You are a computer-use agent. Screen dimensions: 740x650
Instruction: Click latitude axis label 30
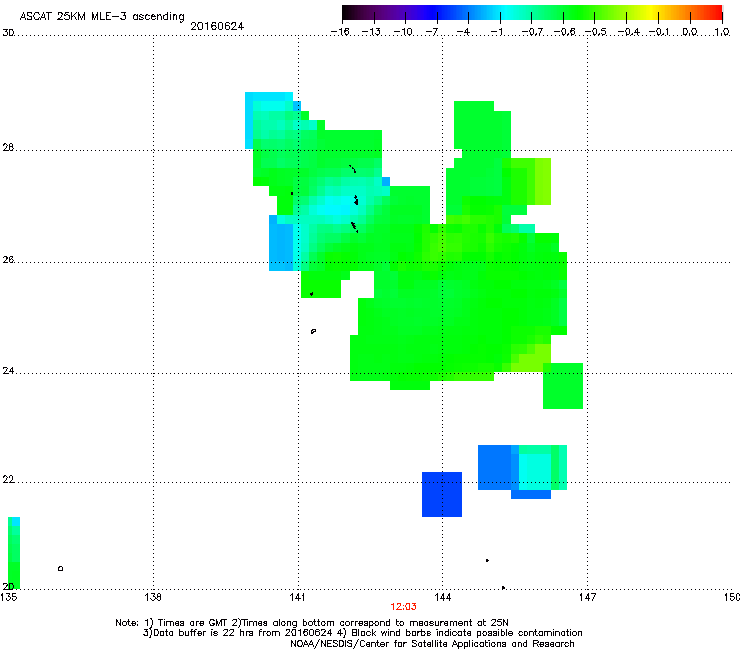click(x=8, y=33)
